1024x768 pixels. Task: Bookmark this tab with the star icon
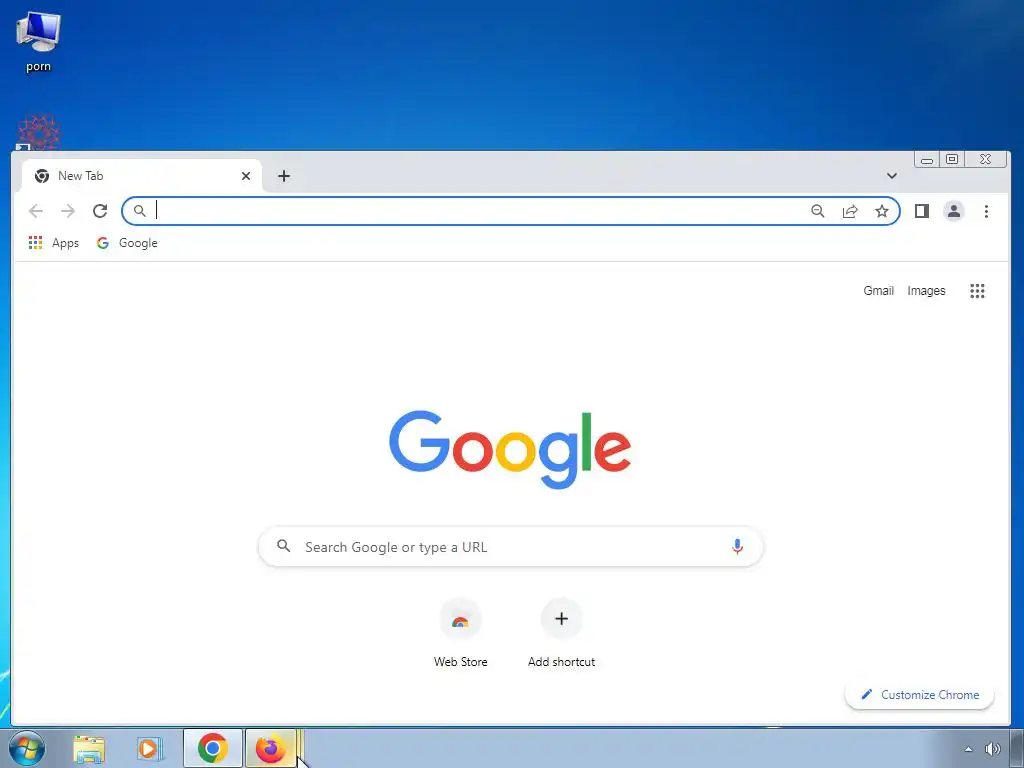pyautogui.click(x=882, y=211)
